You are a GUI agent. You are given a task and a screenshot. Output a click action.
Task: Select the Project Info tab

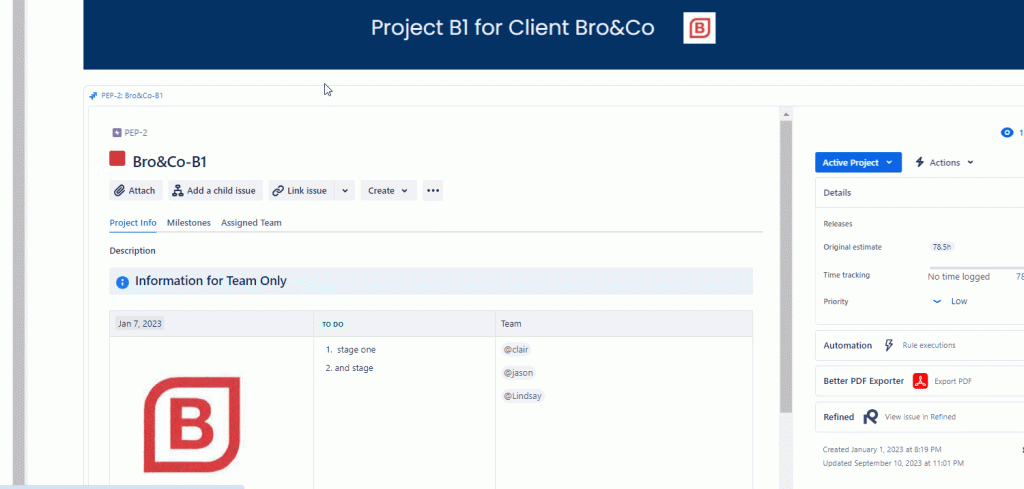point(133,223)
